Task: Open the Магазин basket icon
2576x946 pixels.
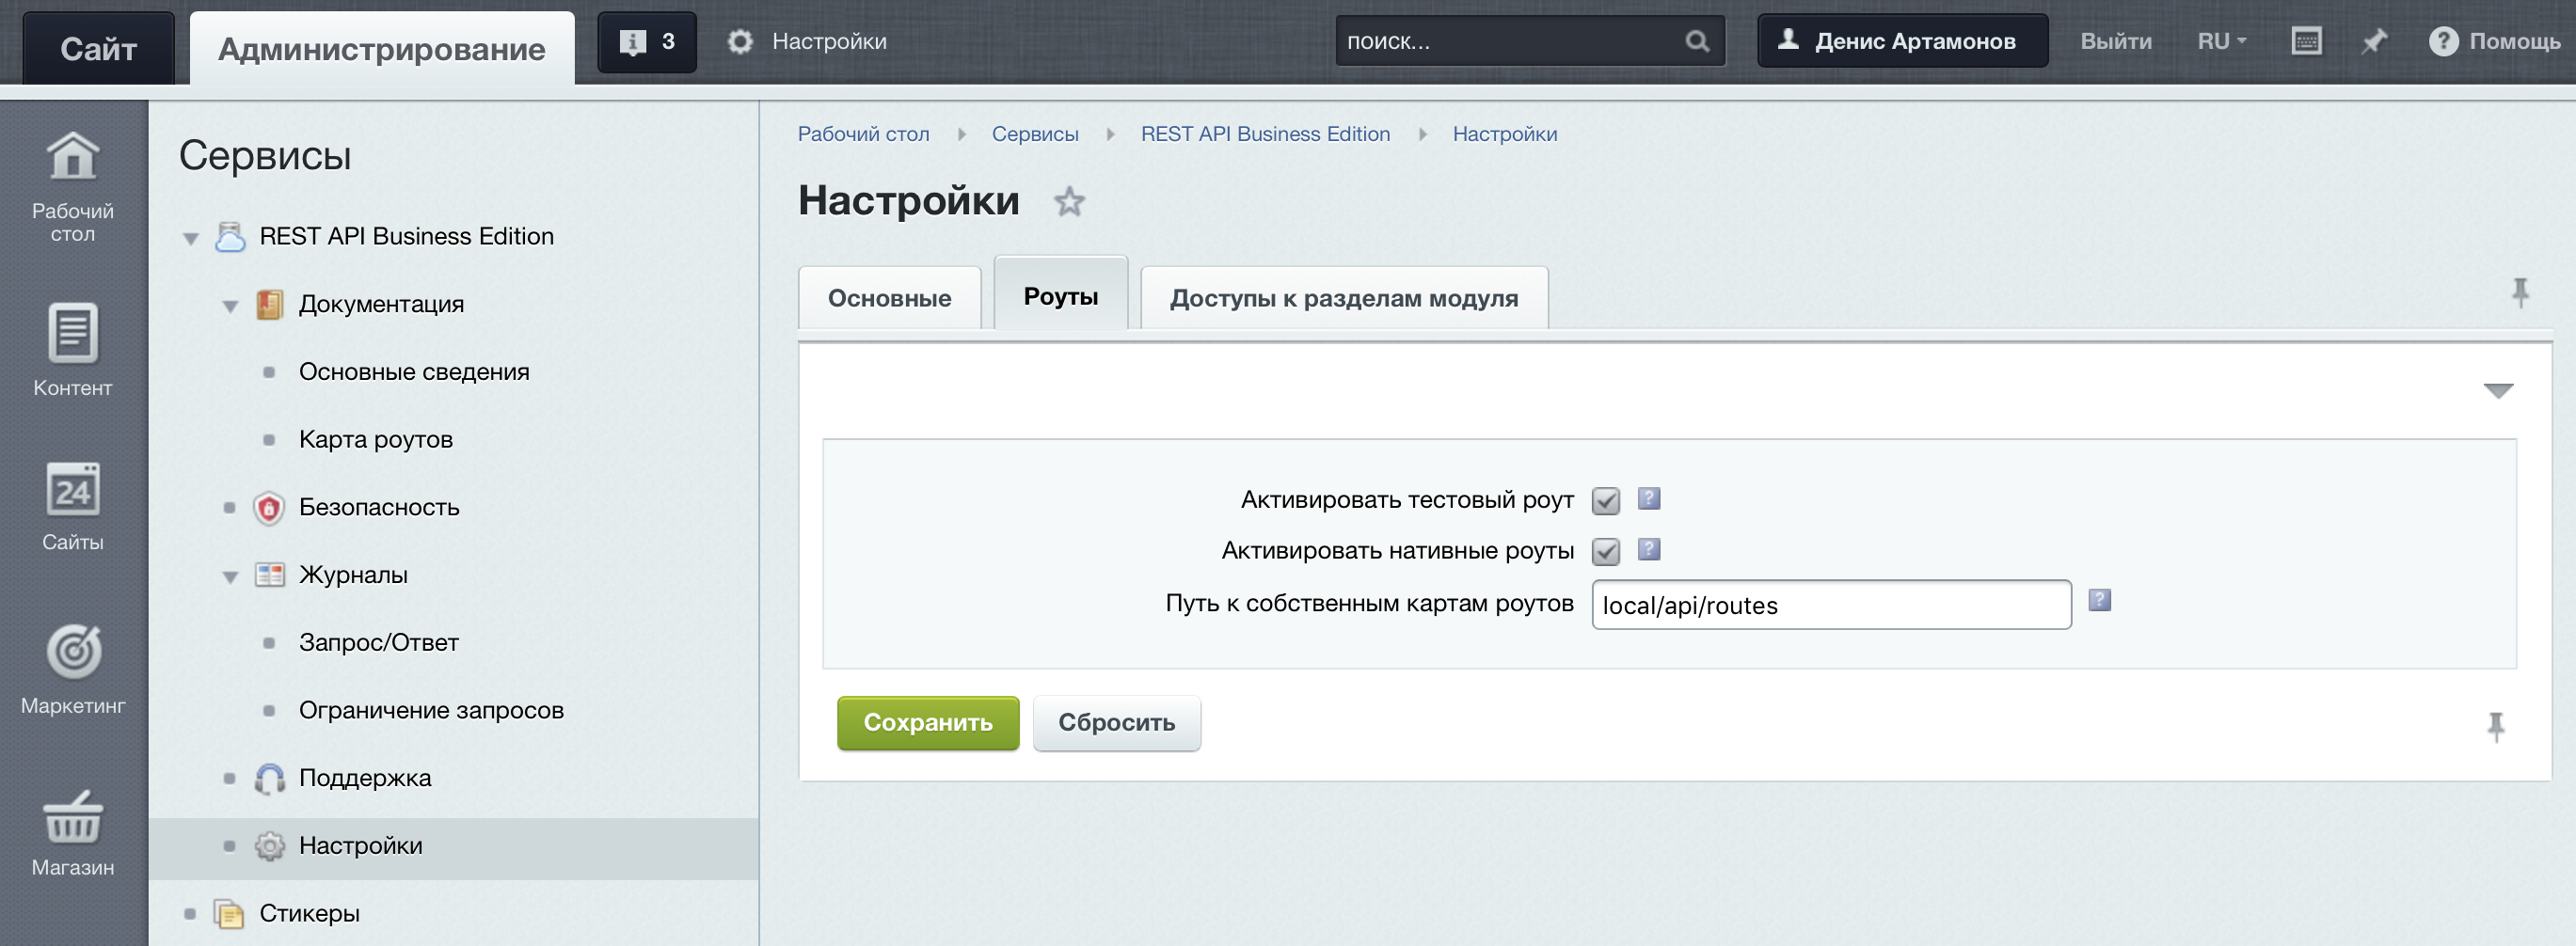Action: point(73,818)
